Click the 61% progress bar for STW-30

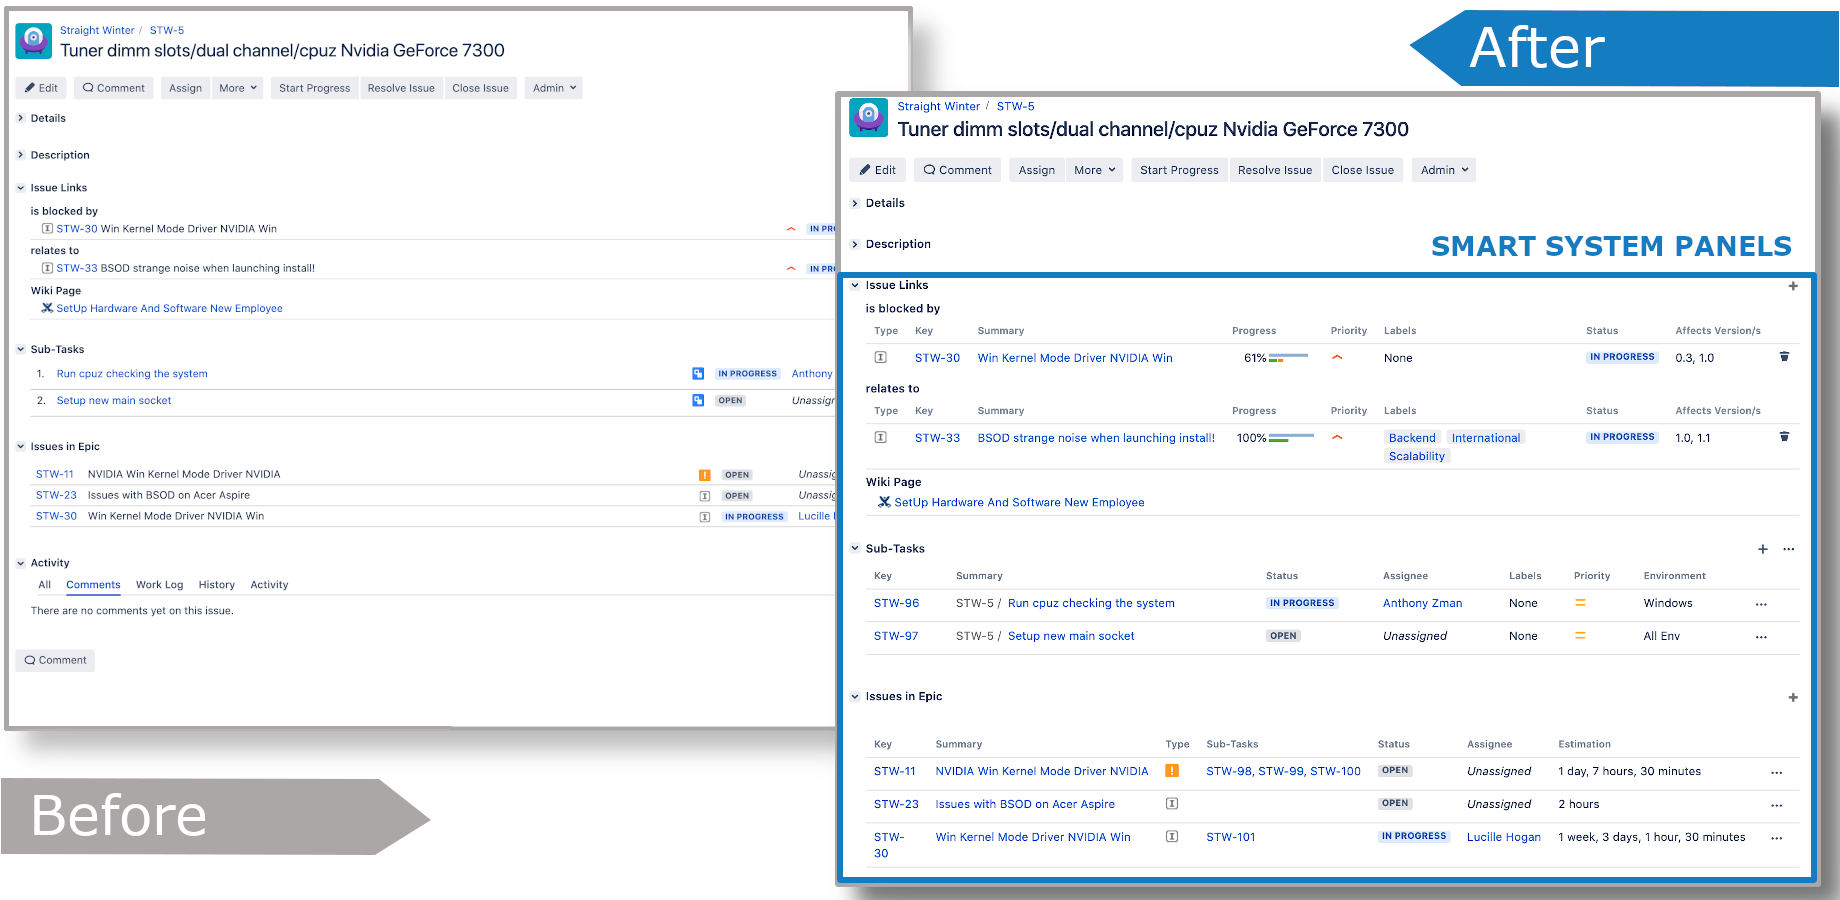coord(1288,358)
